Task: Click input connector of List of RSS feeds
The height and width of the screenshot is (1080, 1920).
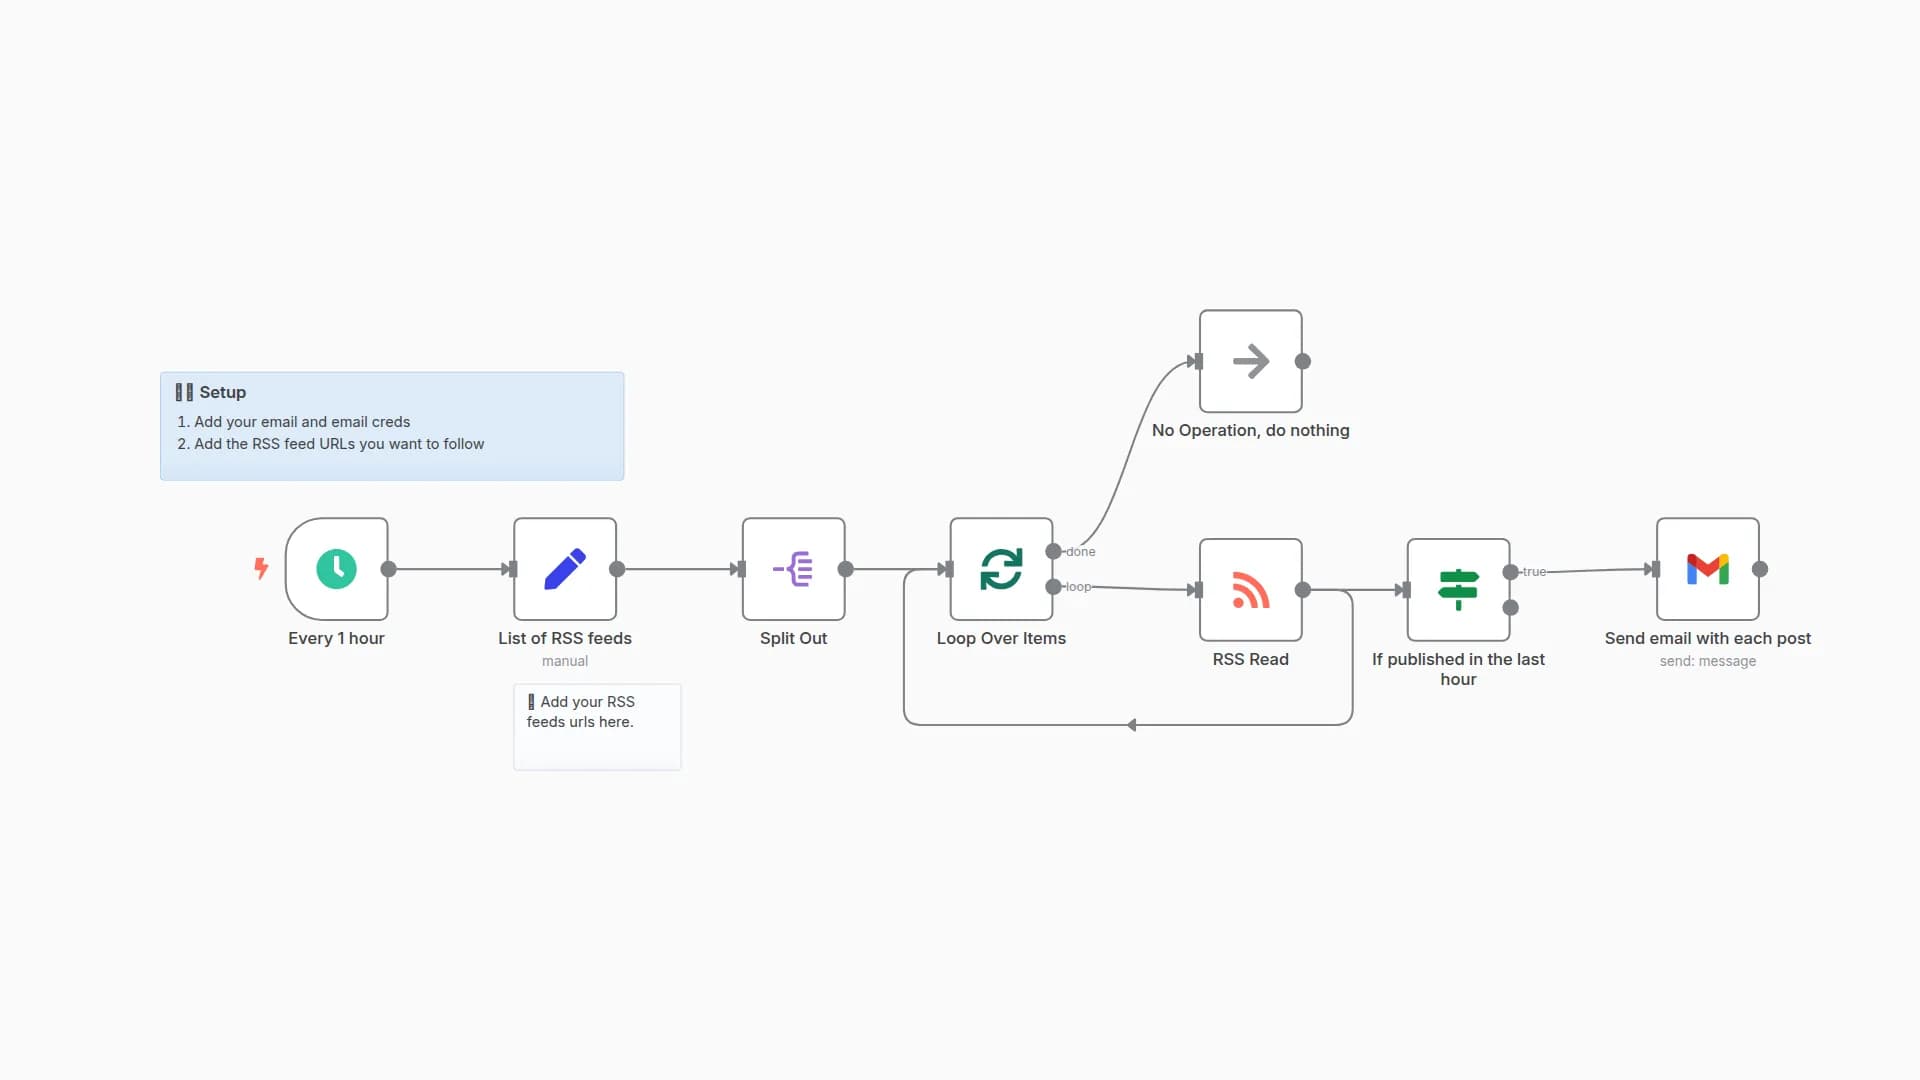Action: [512, 569]
